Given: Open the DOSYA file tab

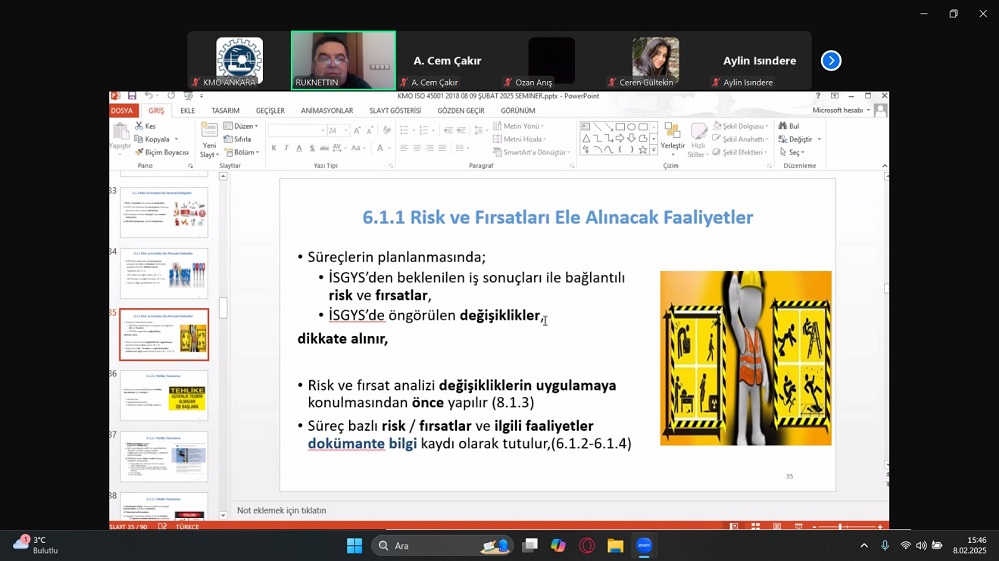Looking at the screenshot, I should tap(122, 110).
